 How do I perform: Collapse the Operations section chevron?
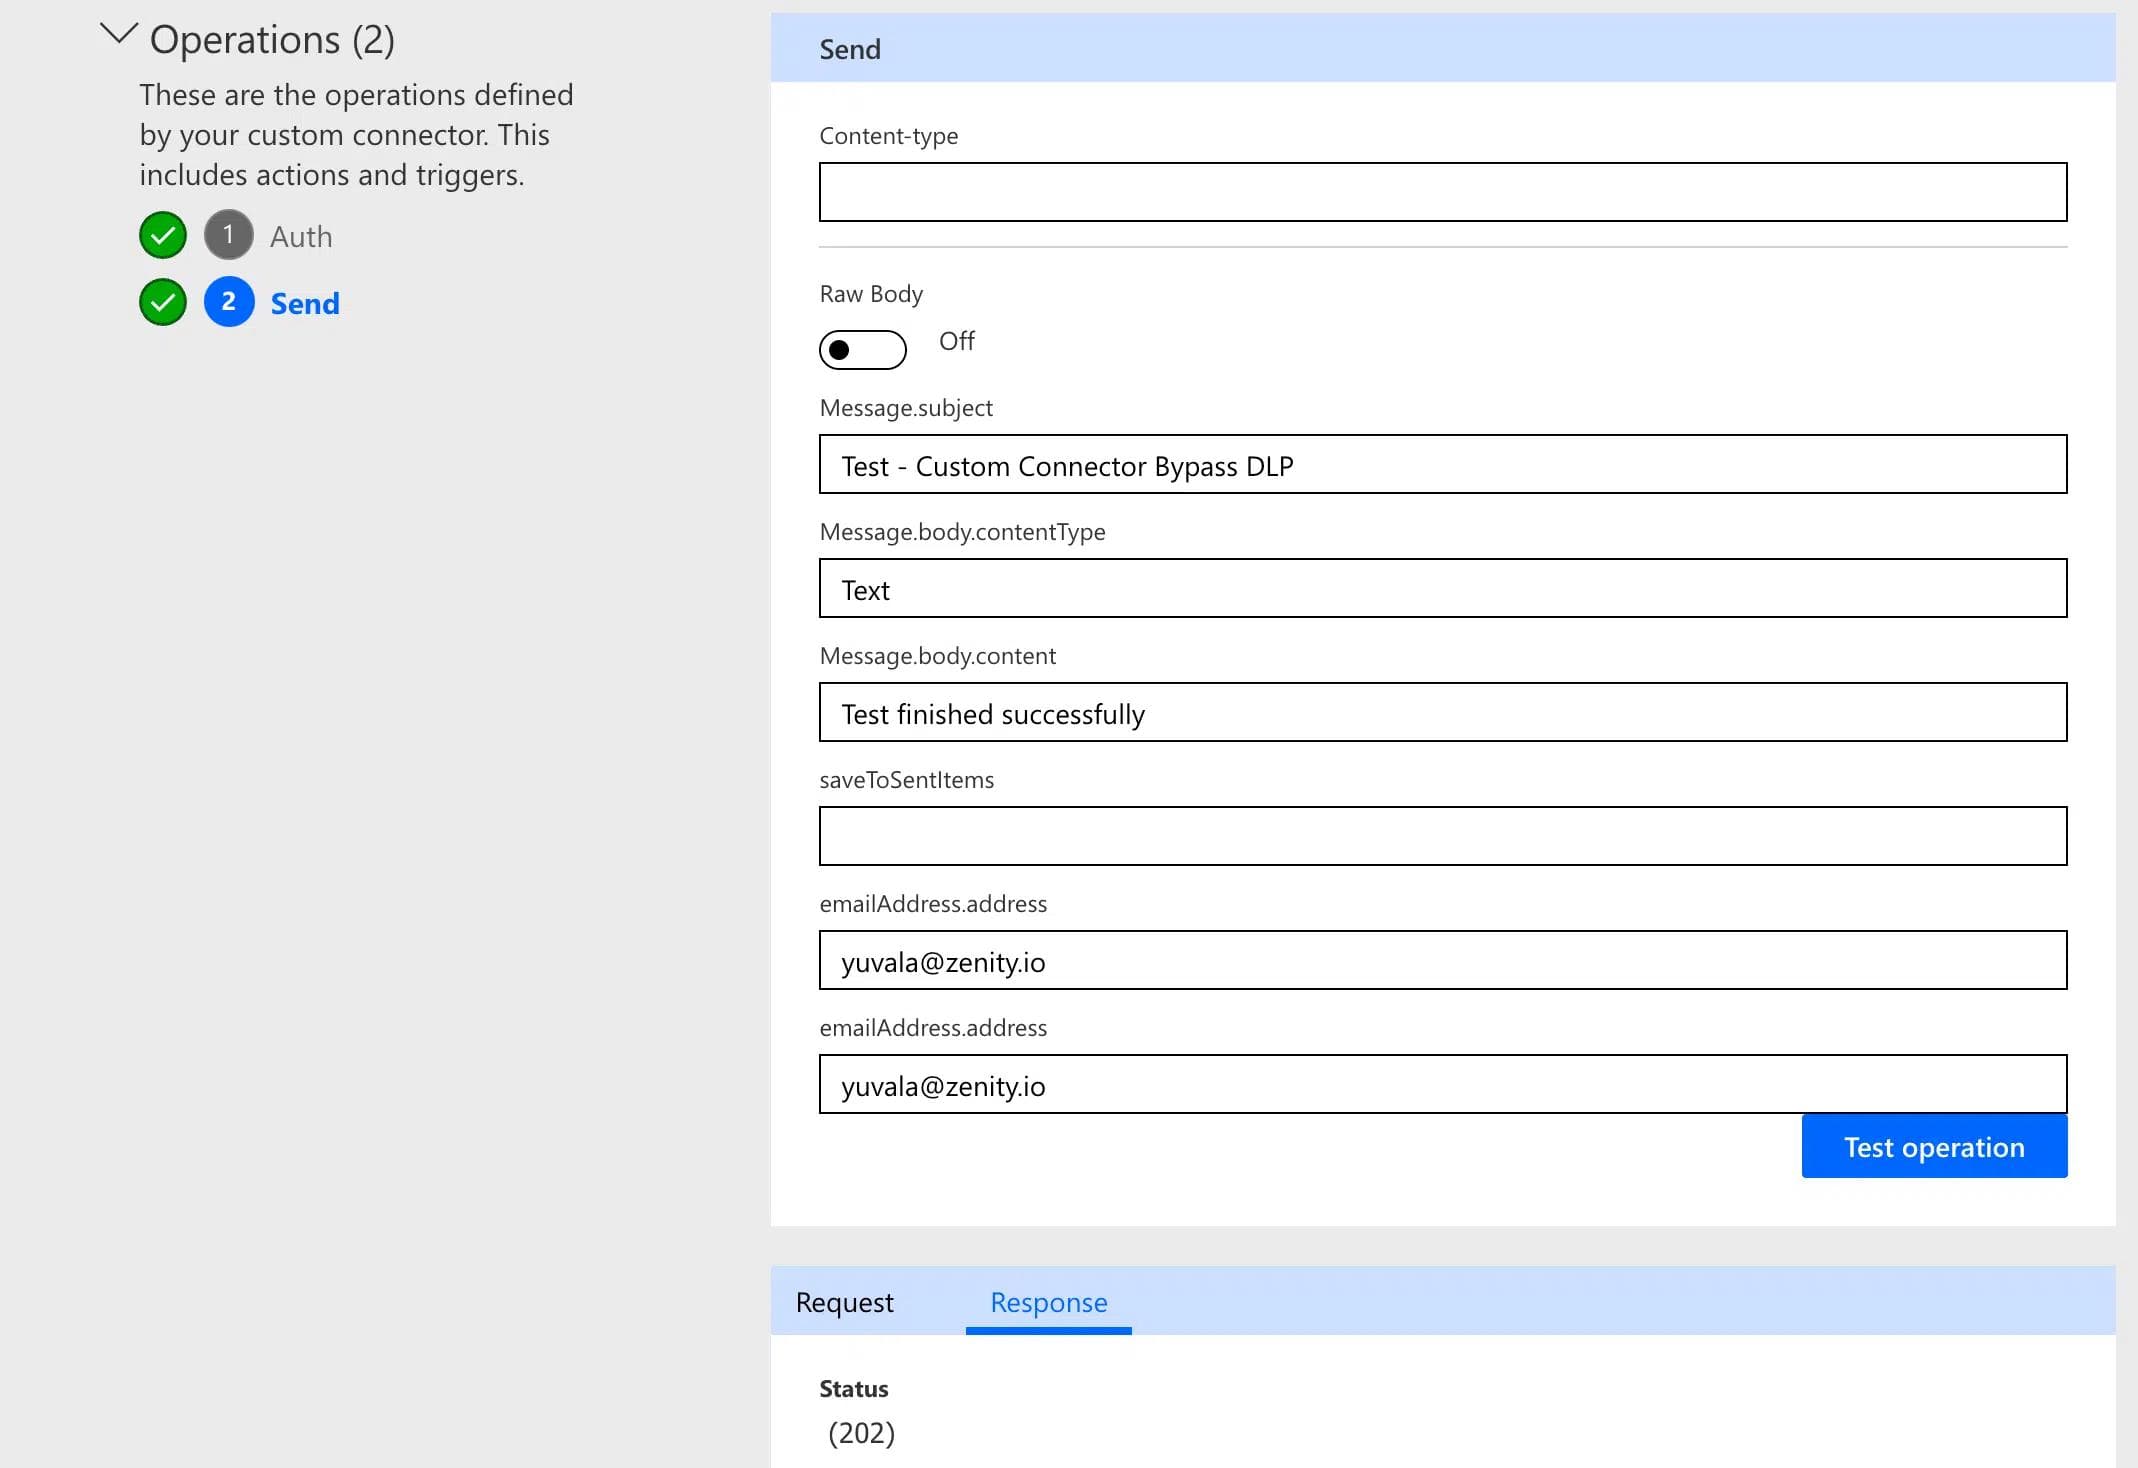tap(119, 35)
